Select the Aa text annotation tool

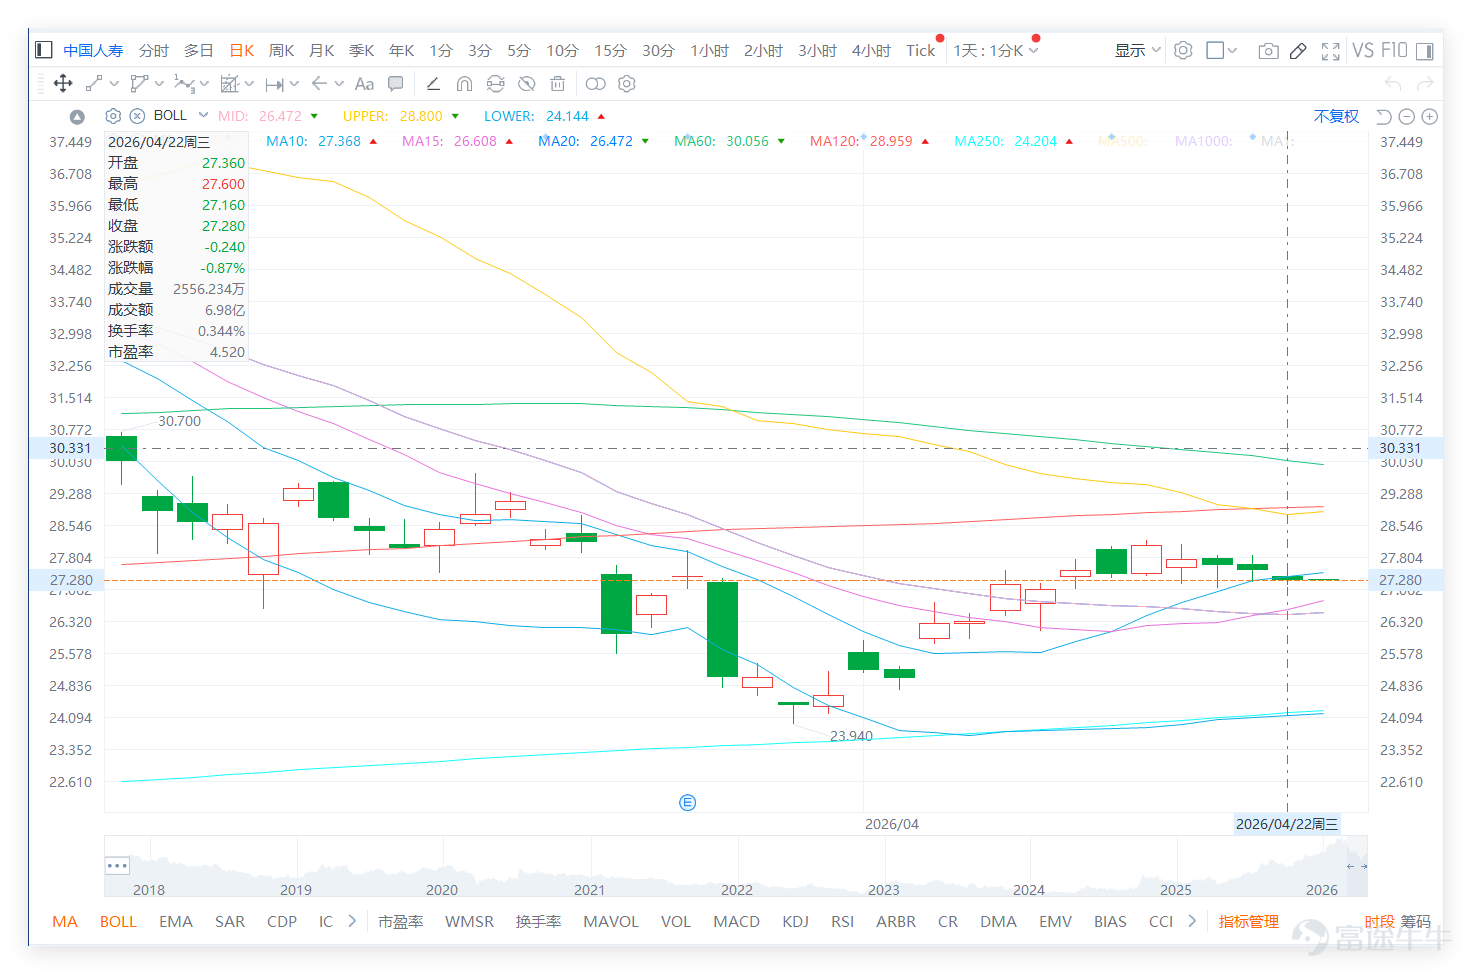click(x=364, y=84)
